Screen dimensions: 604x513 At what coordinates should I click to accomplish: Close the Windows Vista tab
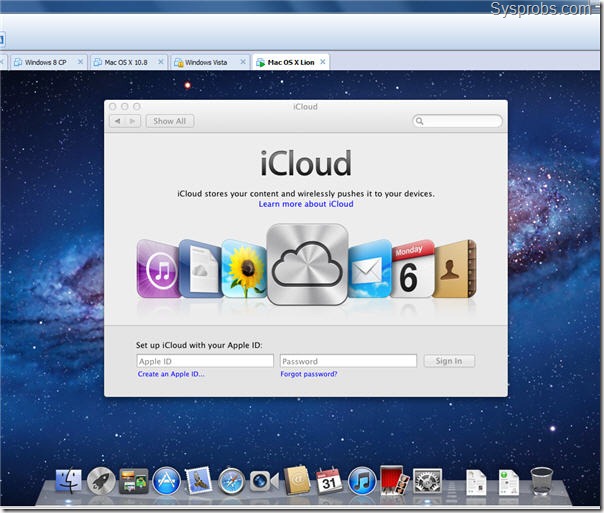point(243,62)
